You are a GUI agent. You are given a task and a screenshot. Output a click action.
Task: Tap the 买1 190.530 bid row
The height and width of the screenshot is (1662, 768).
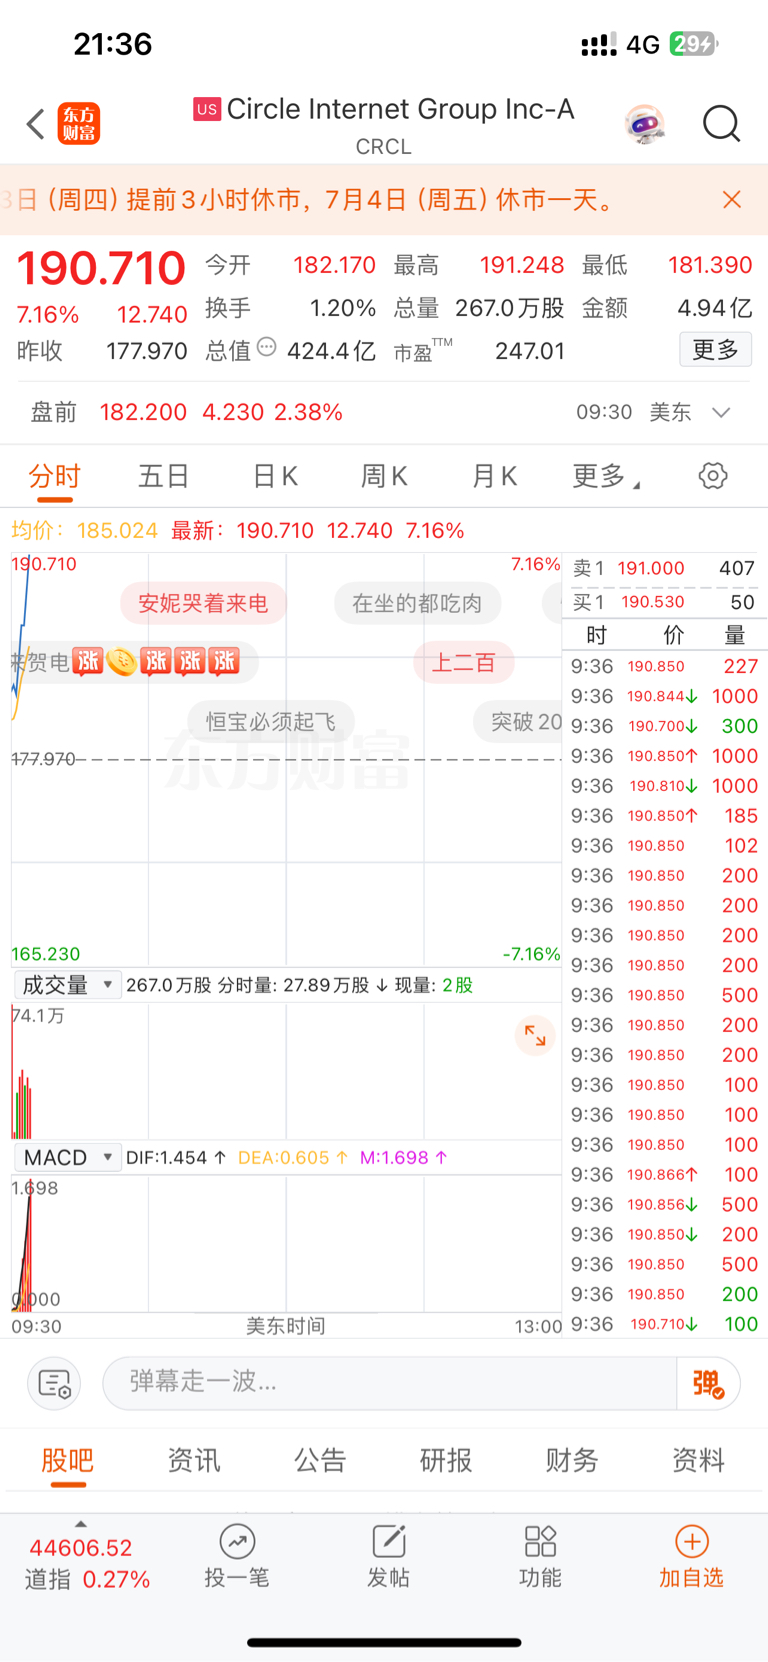(x=664, y=602)
